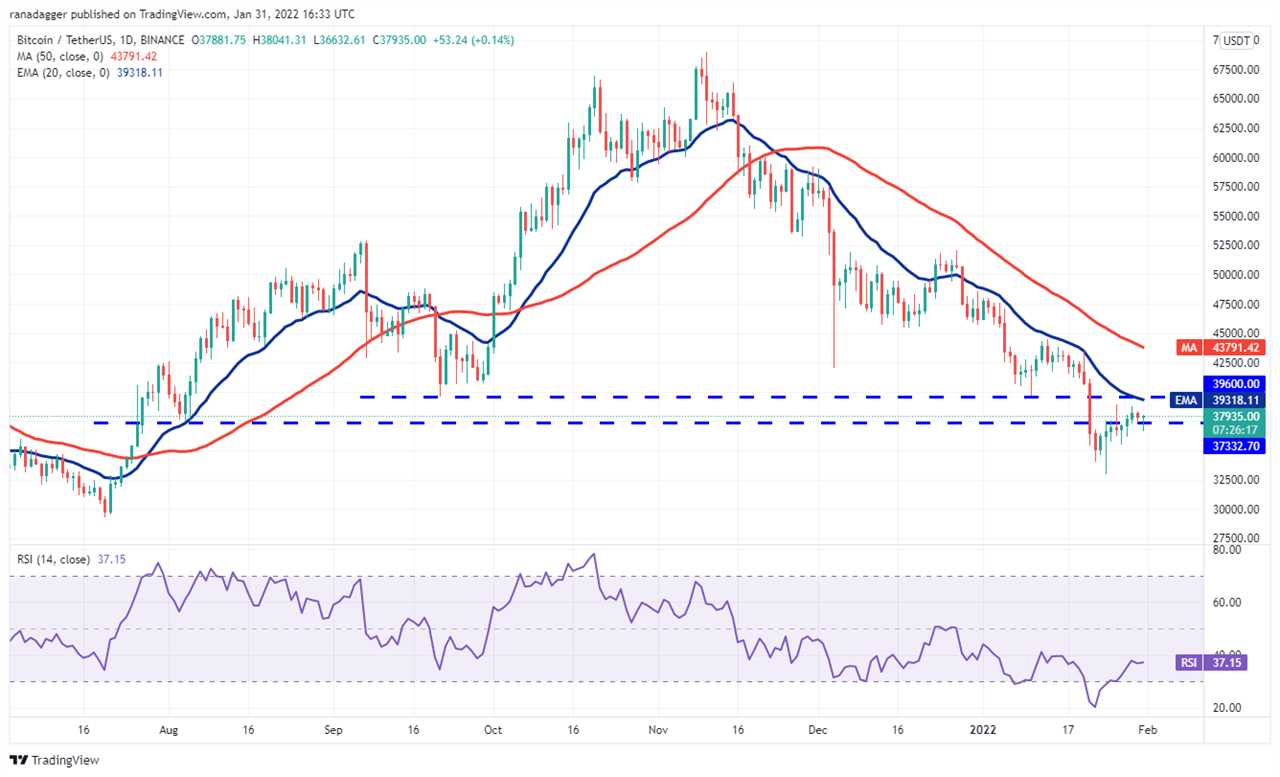Click the TradingView logo in bottom corner
The width and height of the screenshot is (1280, 777).
[56, 760]
